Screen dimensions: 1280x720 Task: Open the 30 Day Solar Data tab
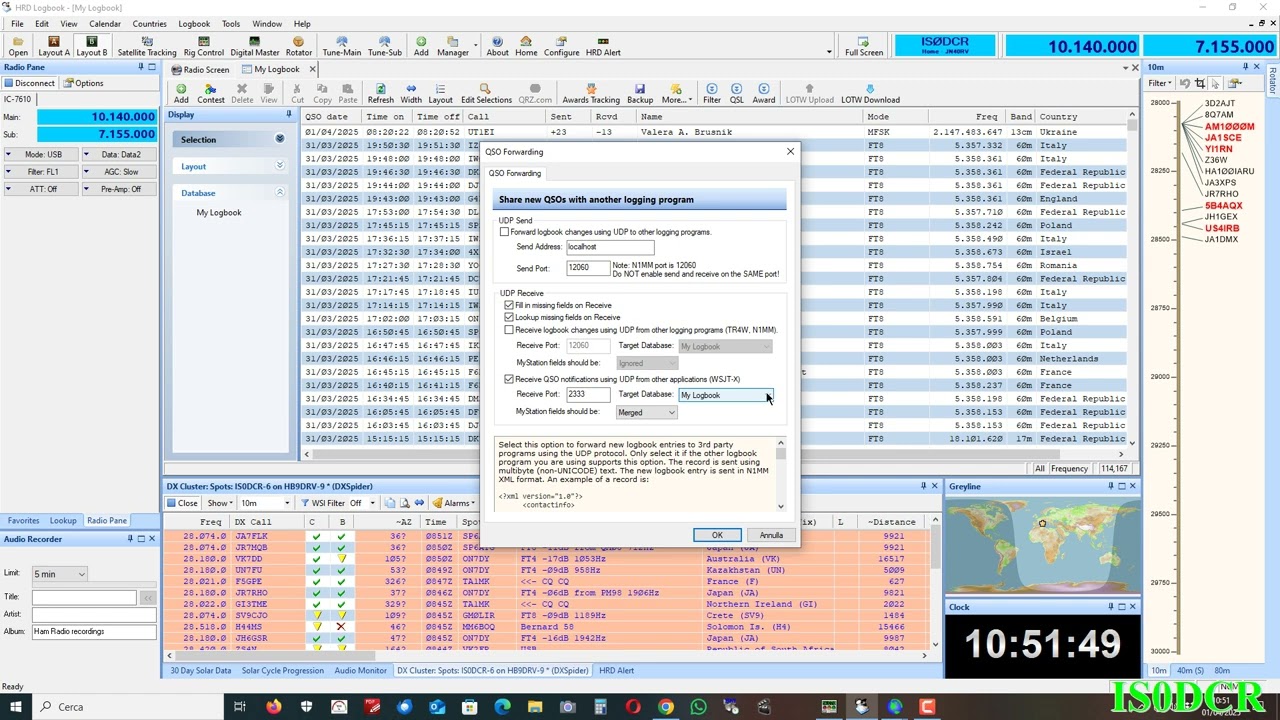[x=200, y=671]
